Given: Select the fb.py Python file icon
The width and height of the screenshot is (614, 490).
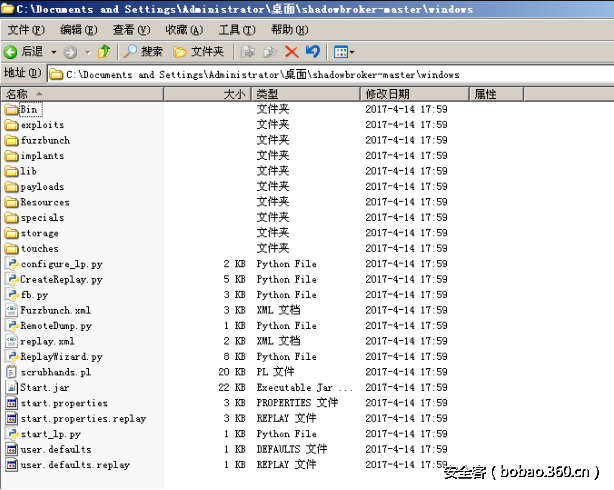Looking at the screenshot, I should [x=12, y=295].
